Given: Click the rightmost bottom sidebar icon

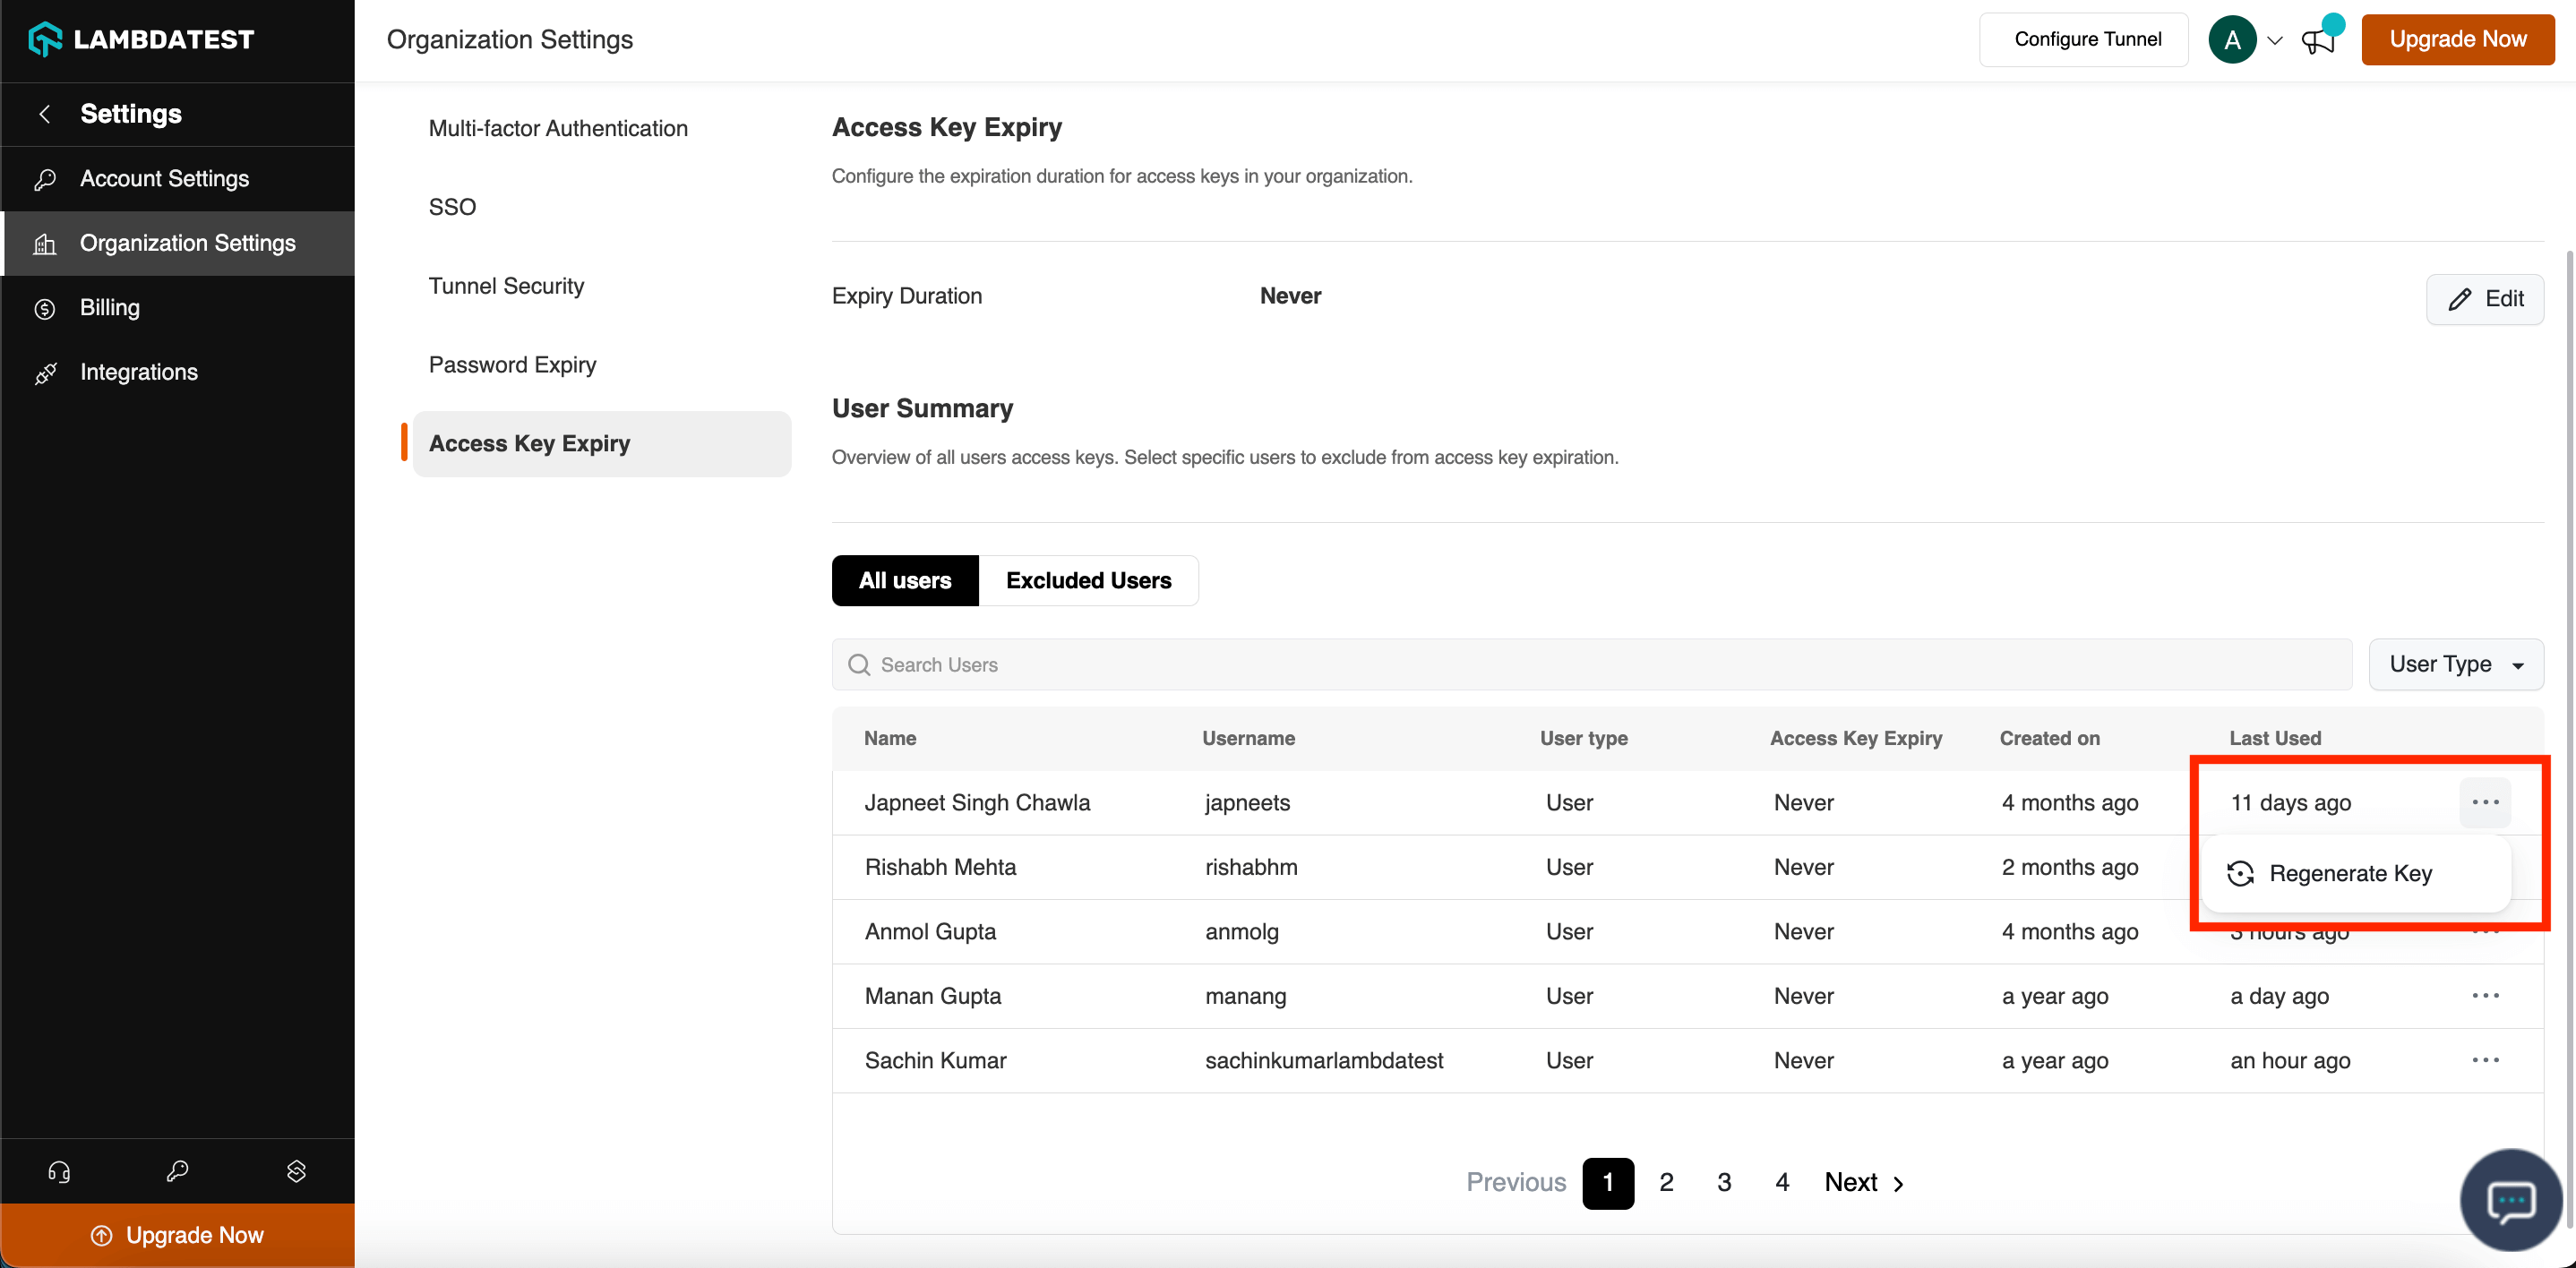Looking at the screenshot, I should 296,1171.
